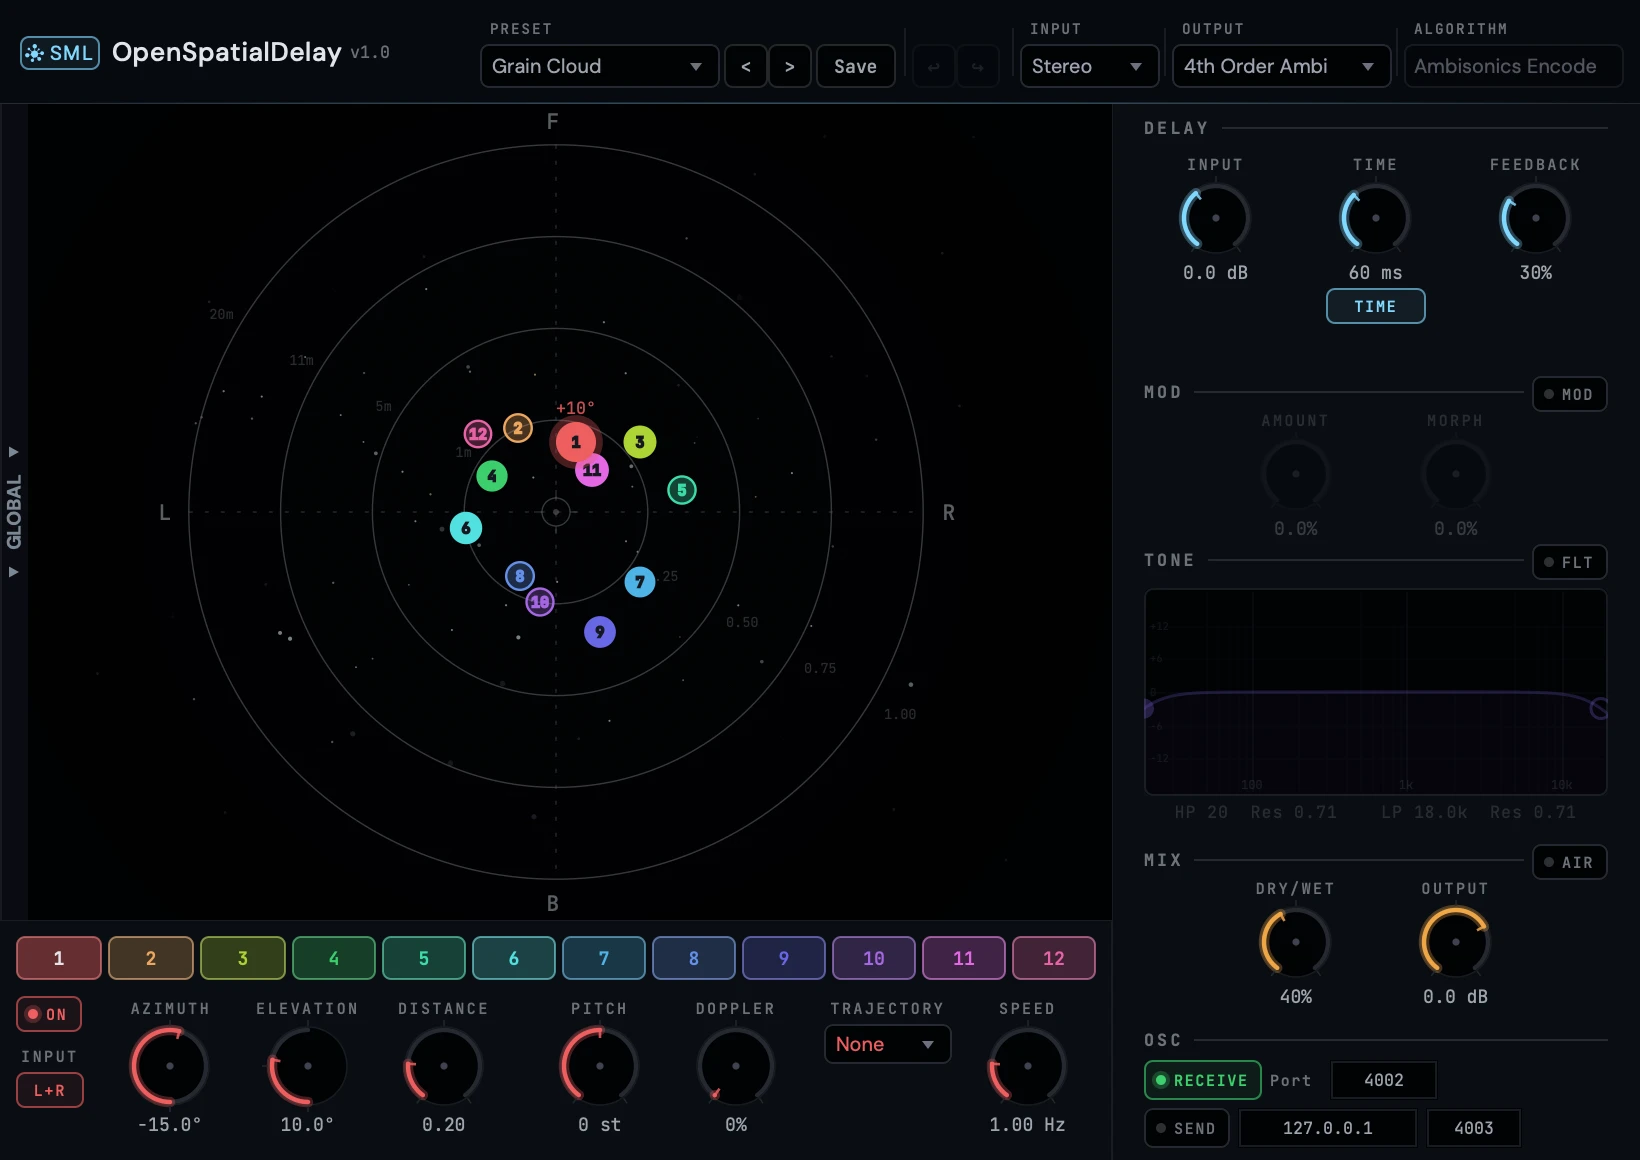Toggle the L+R input selector

[49, 1090]
